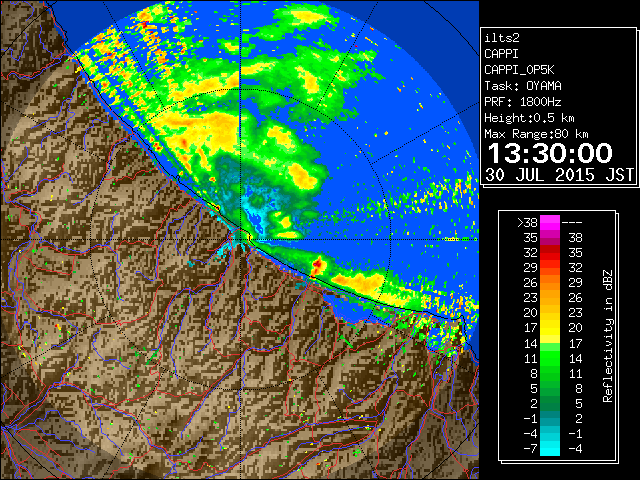Click the 'CAPPI_0P5K' text line
Screen dimensions: 640x480
519,70
